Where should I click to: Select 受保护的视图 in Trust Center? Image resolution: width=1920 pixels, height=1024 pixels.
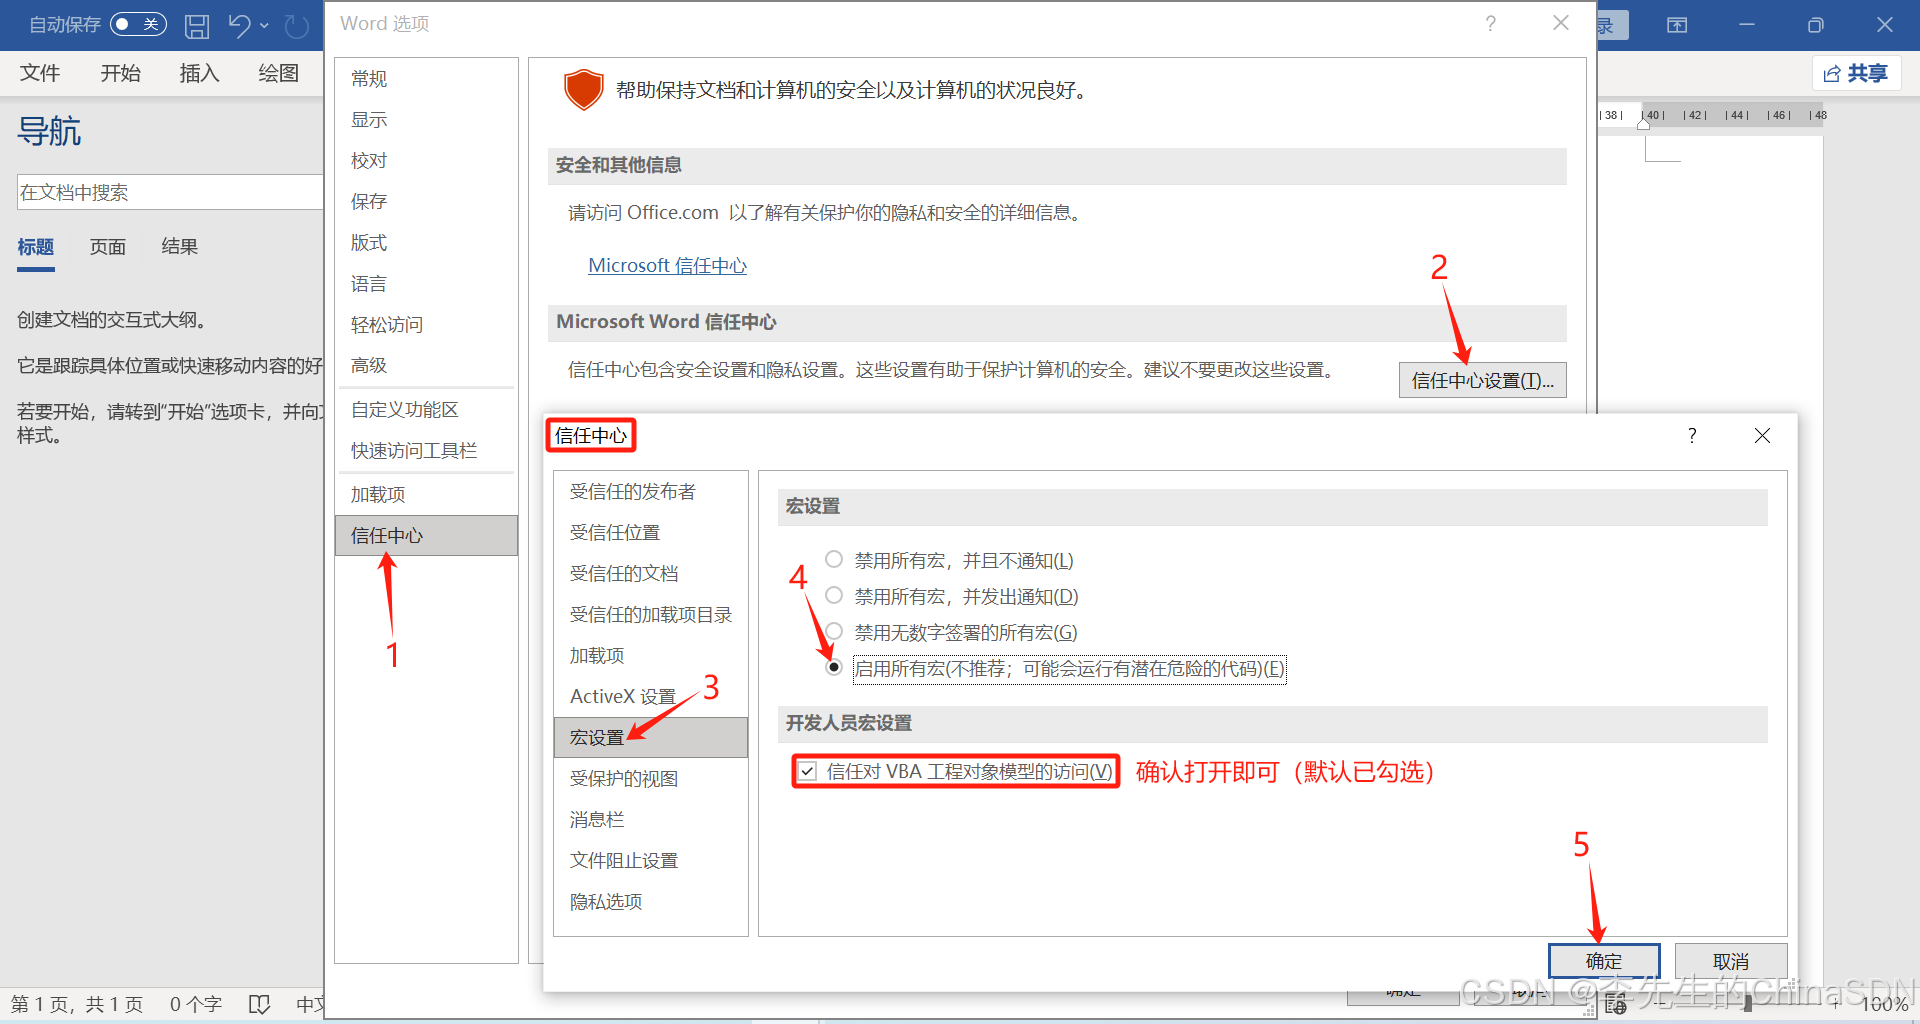pos(650,778)
